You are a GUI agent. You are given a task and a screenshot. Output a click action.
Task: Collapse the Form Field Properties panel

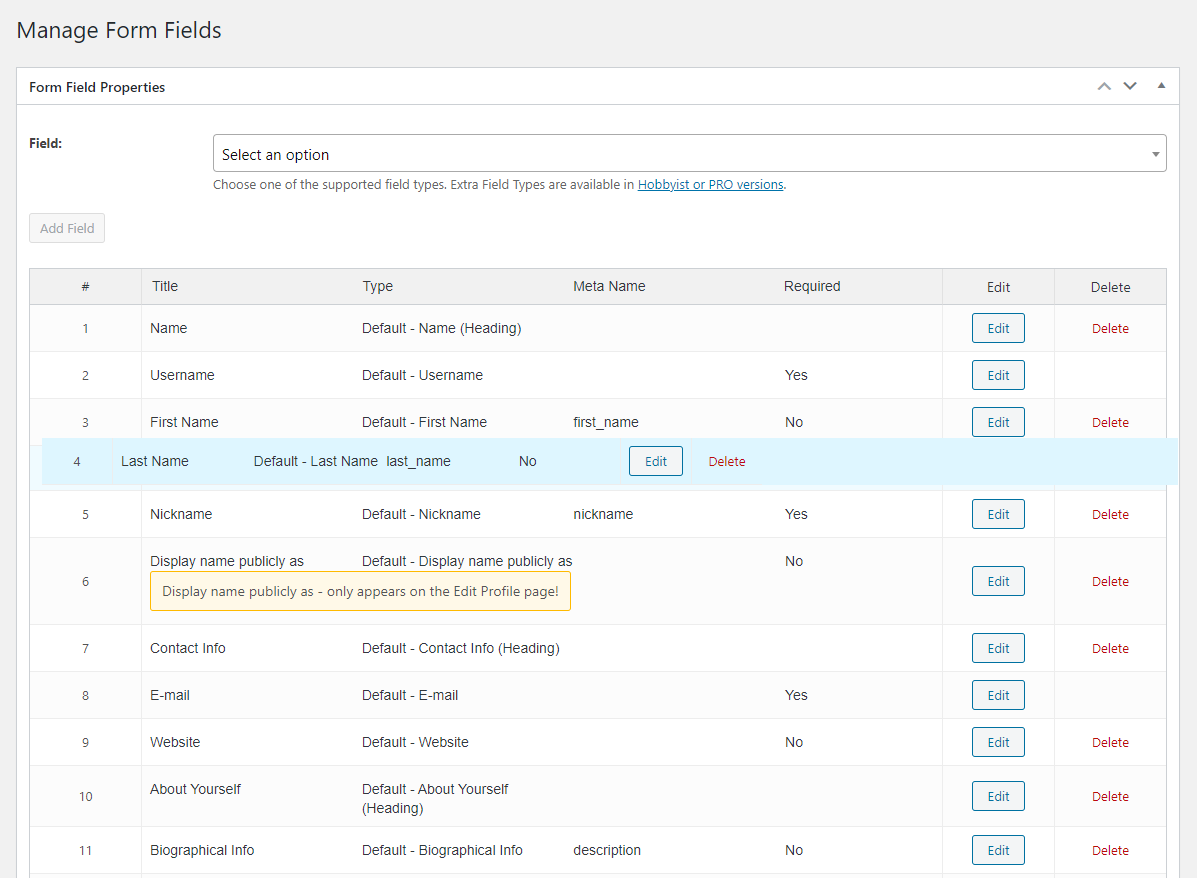click(1161, 86)
